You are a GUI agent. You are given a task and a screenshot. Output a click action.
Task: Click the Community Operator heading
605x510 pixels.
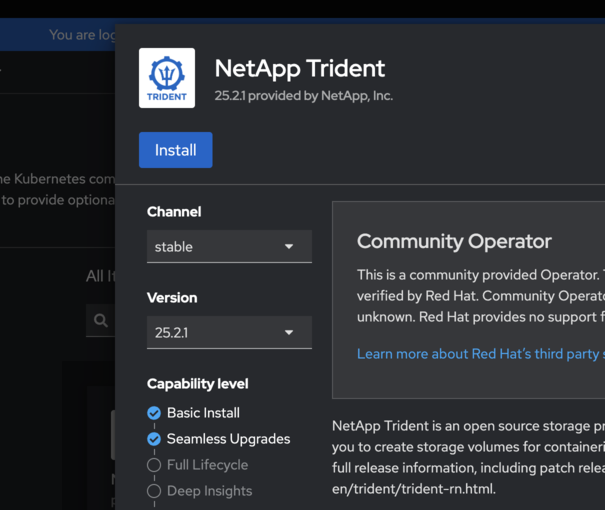[454, 241]
